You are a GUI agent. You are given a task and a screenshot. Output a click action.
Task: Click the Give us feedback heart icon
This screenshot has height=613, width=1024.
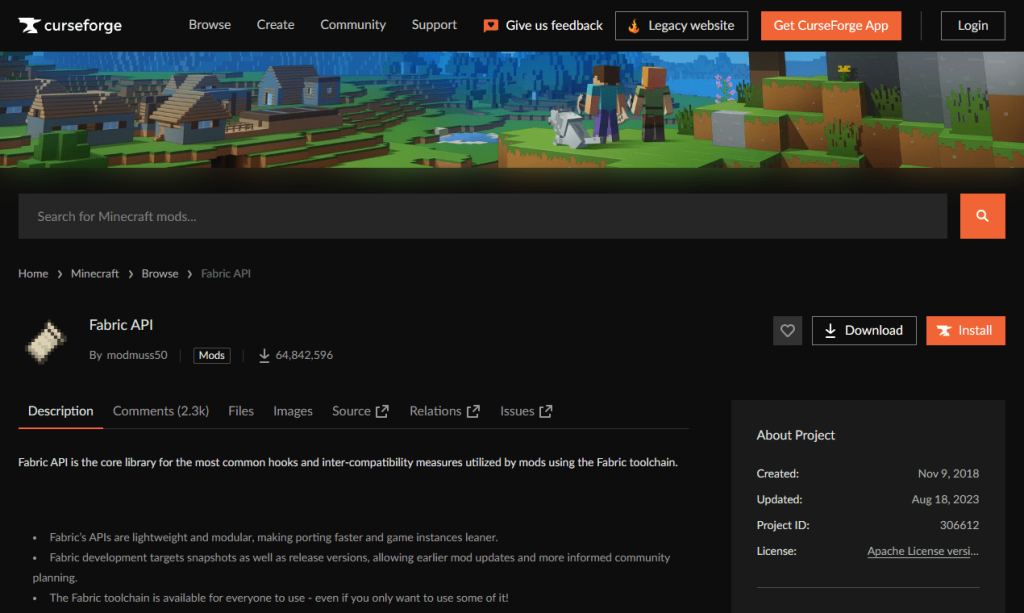491,25
